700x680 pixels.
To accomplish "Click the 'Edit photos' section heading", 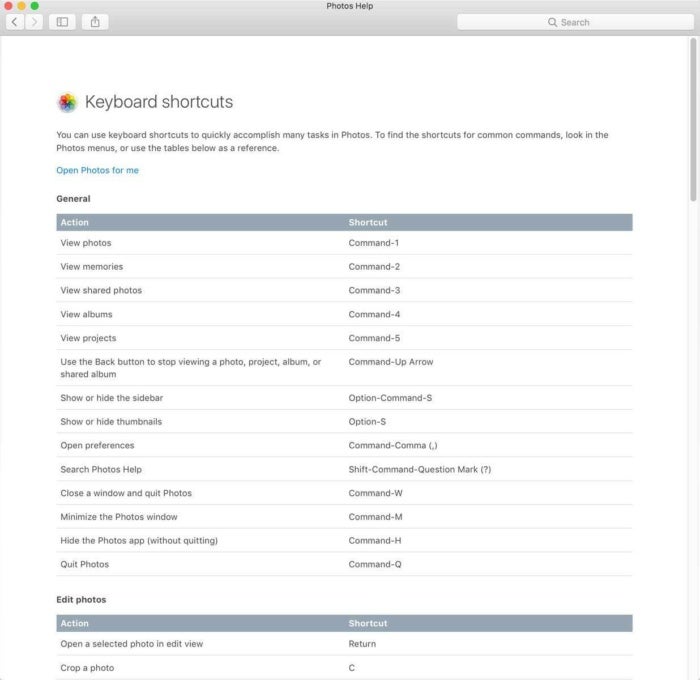I will tap(81, 600).
